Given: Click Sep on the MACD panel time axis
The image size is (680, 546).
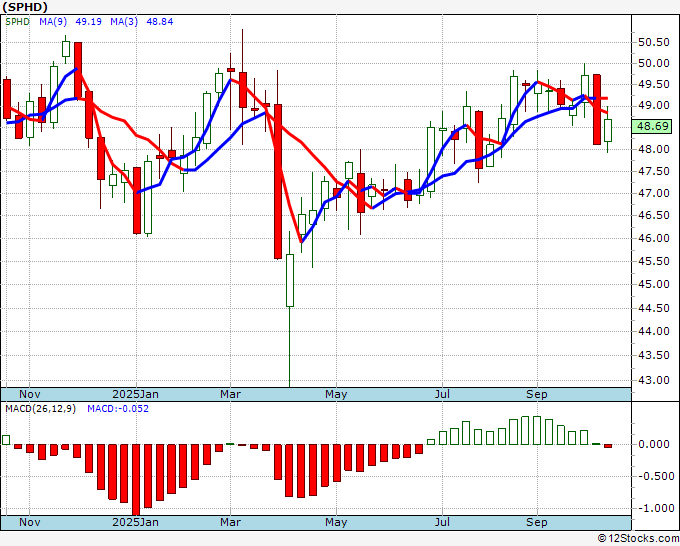Looking at the screenshot, I should [x=536, y=522].
